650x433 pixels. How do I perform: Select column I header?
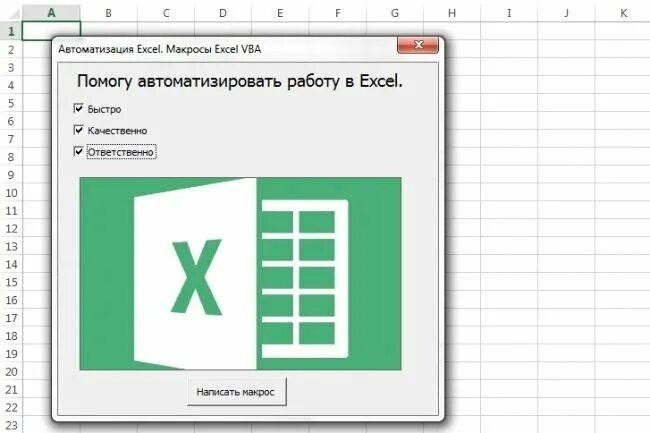pos(509,13)
